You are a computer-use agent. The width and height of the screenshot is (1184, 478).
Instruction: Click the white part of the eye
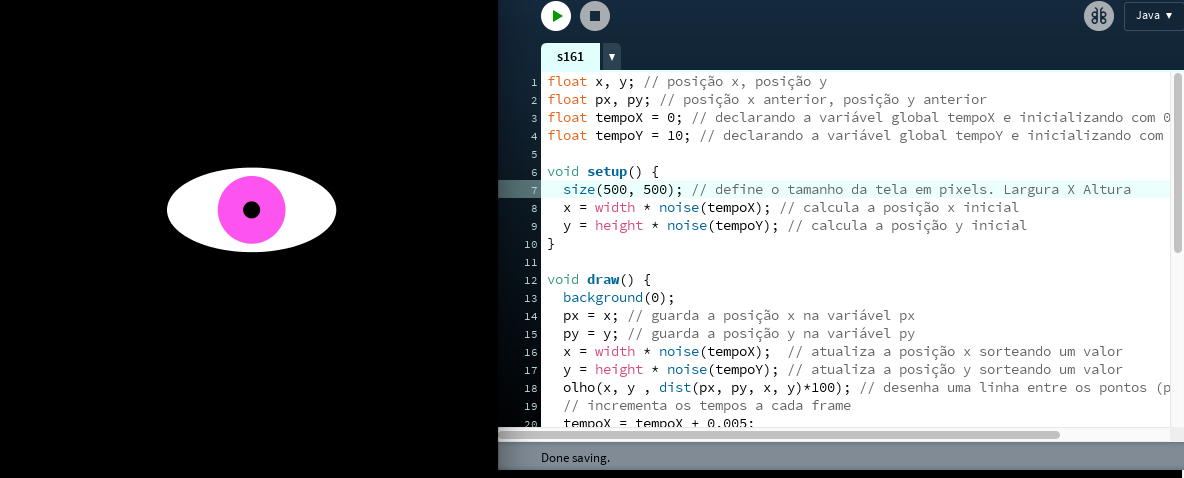pyautogui.click(x=305, y=210)
